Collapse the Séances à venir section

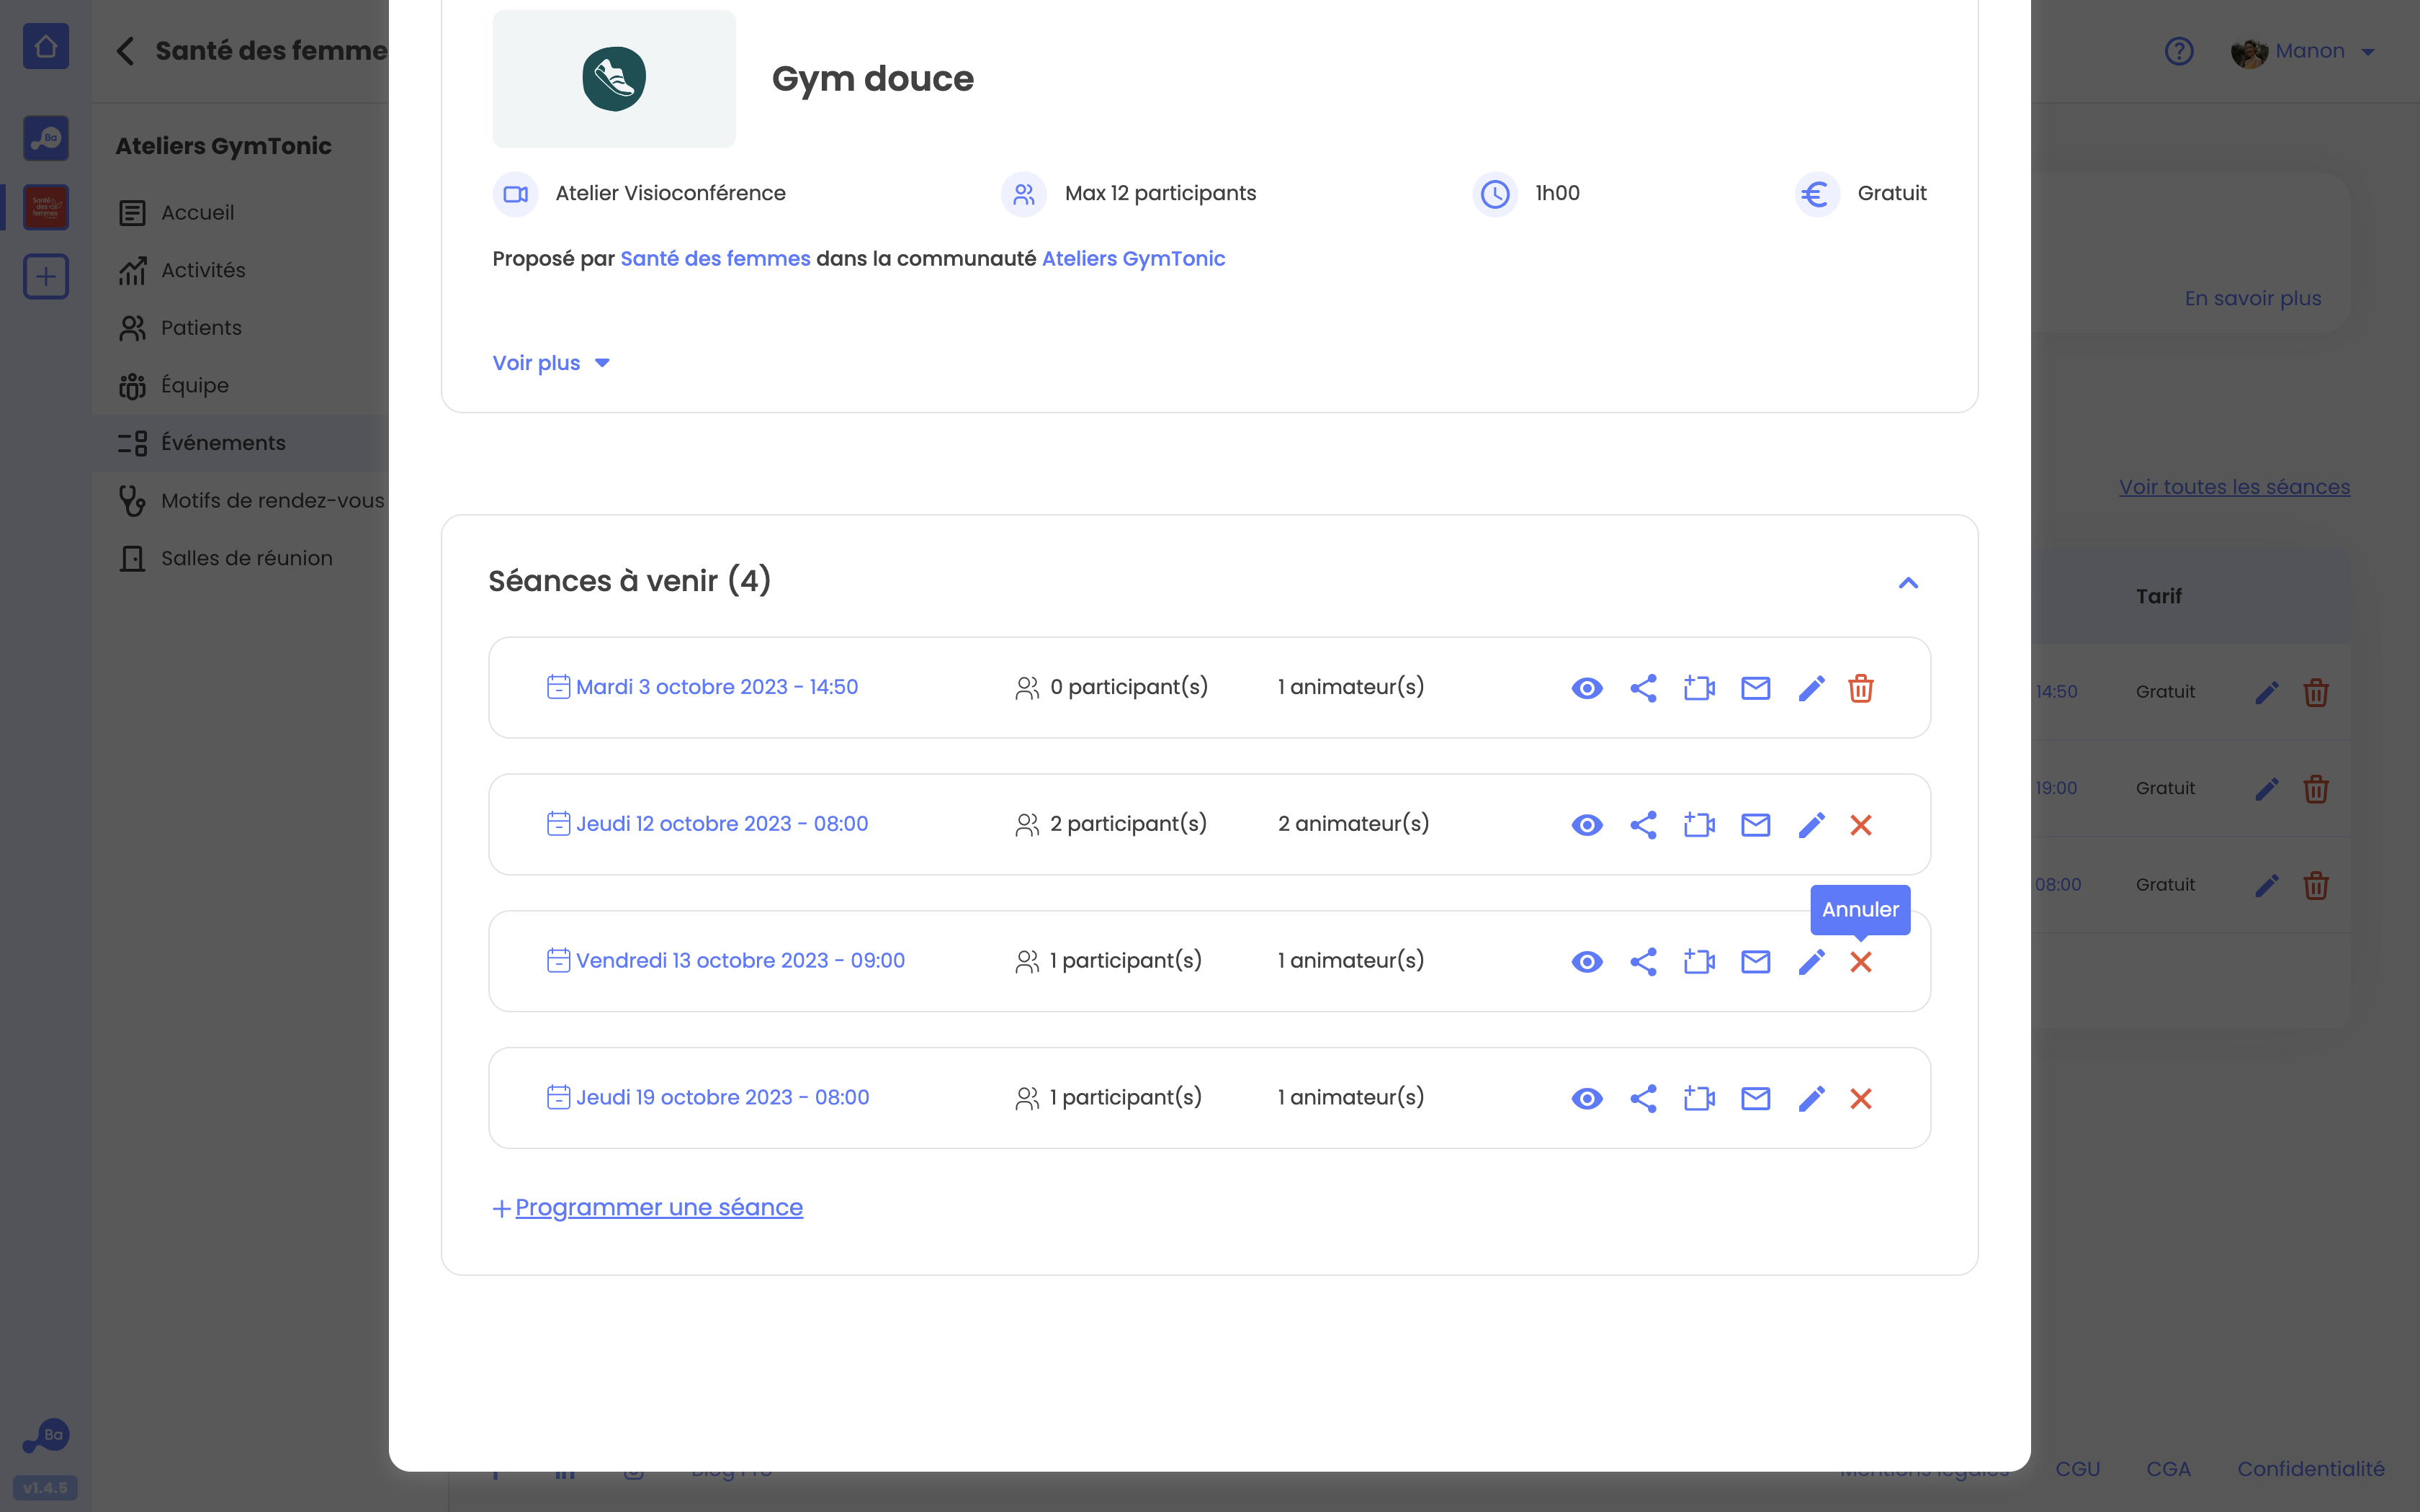point(1908,583)
